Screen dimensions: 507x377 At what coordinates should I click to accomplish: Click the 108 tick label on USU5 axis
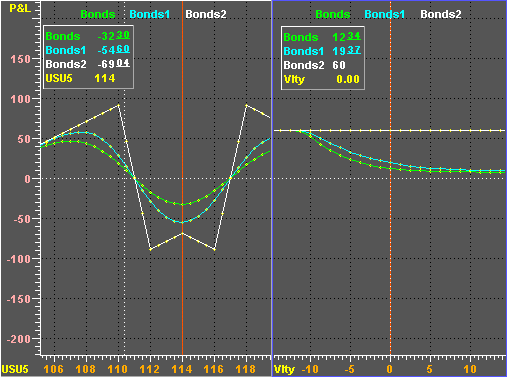(x=86, y=369)
